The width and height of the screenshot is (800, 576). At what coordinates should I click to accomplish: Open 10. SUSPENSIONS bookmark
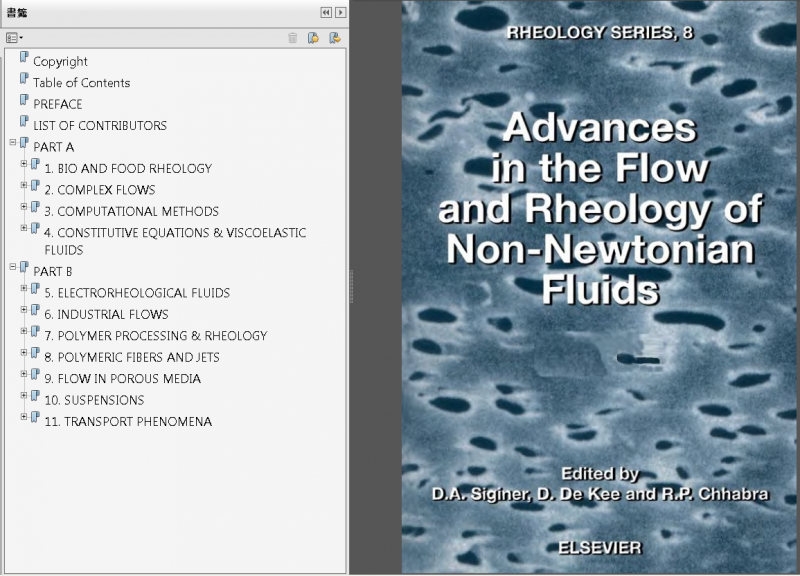(94, 400)
